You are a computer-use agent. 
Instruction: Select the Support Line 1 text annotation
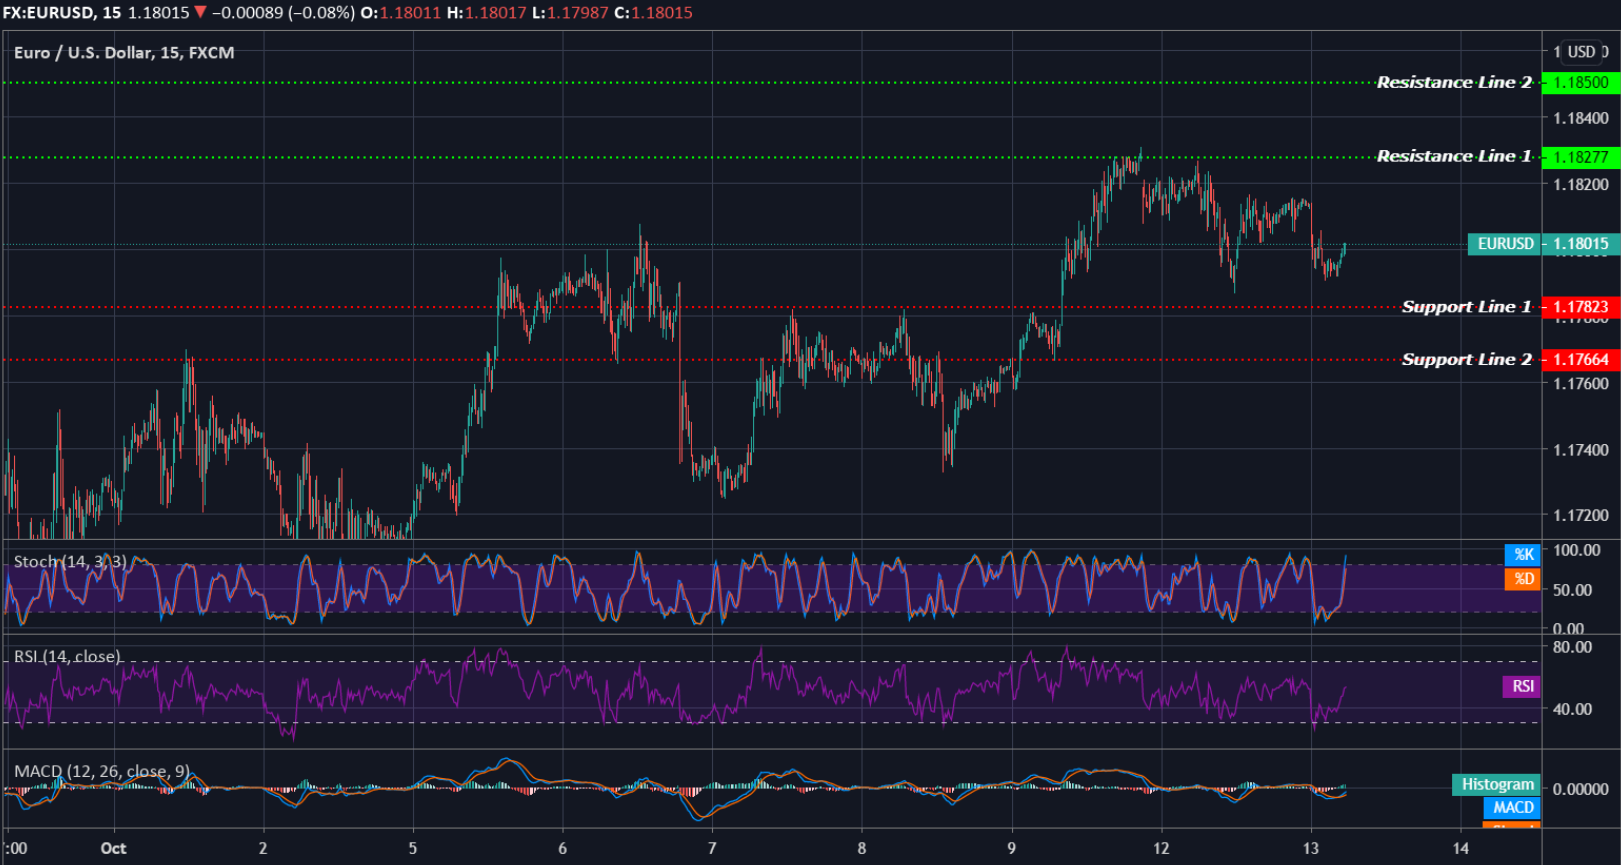tap(1467, 307)
